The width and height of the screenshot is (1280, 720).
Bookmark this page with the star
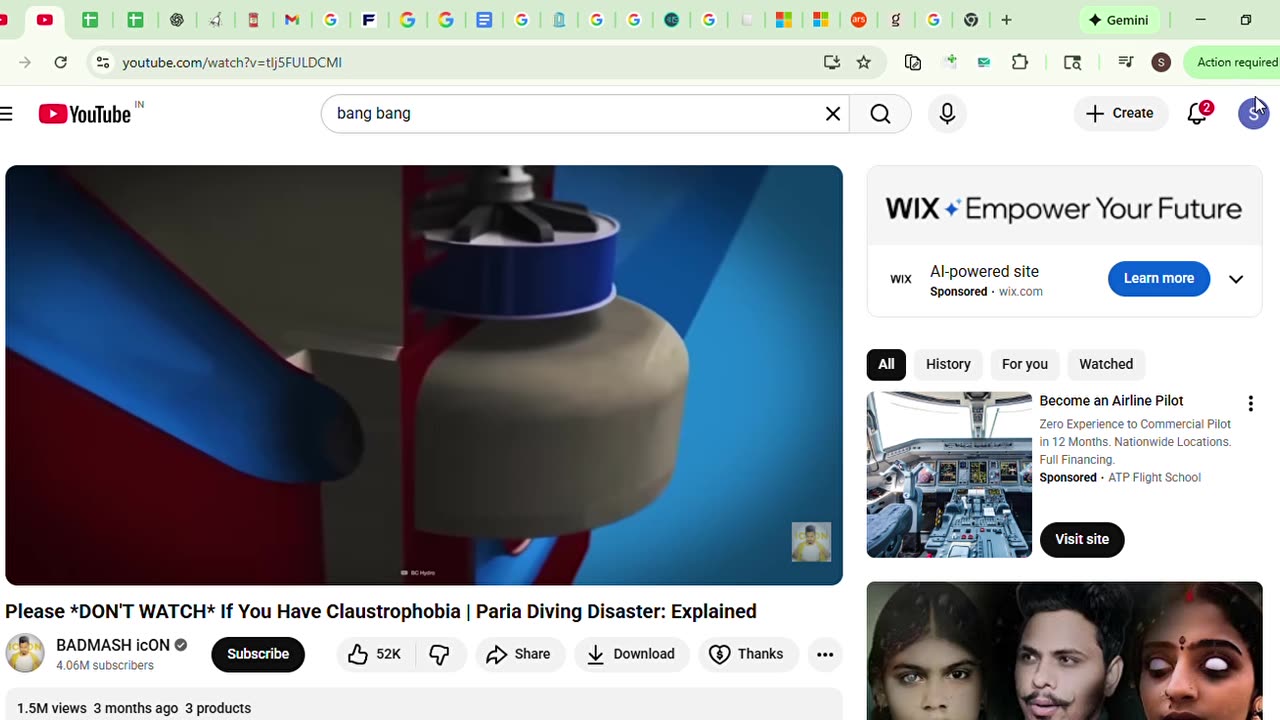tap(864, 62)
